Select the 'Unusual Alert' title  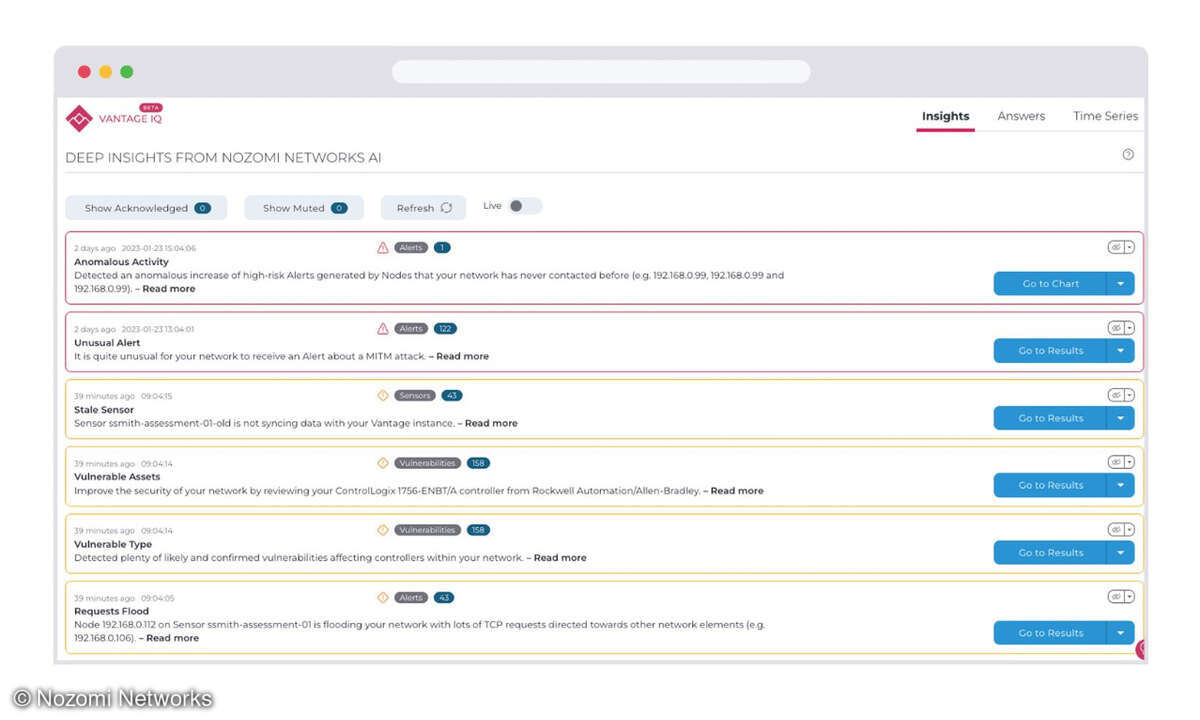click(x=107, y=343)
